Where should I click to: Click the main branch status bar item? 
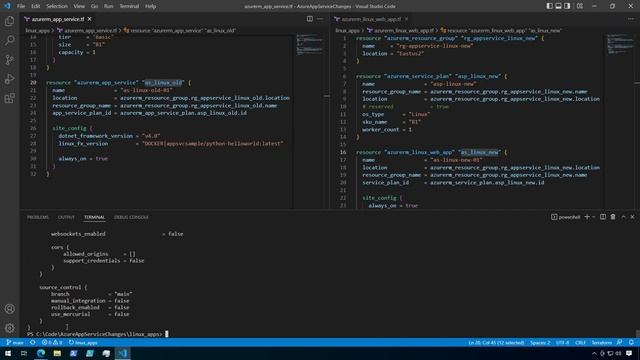(x=15, y=342)
